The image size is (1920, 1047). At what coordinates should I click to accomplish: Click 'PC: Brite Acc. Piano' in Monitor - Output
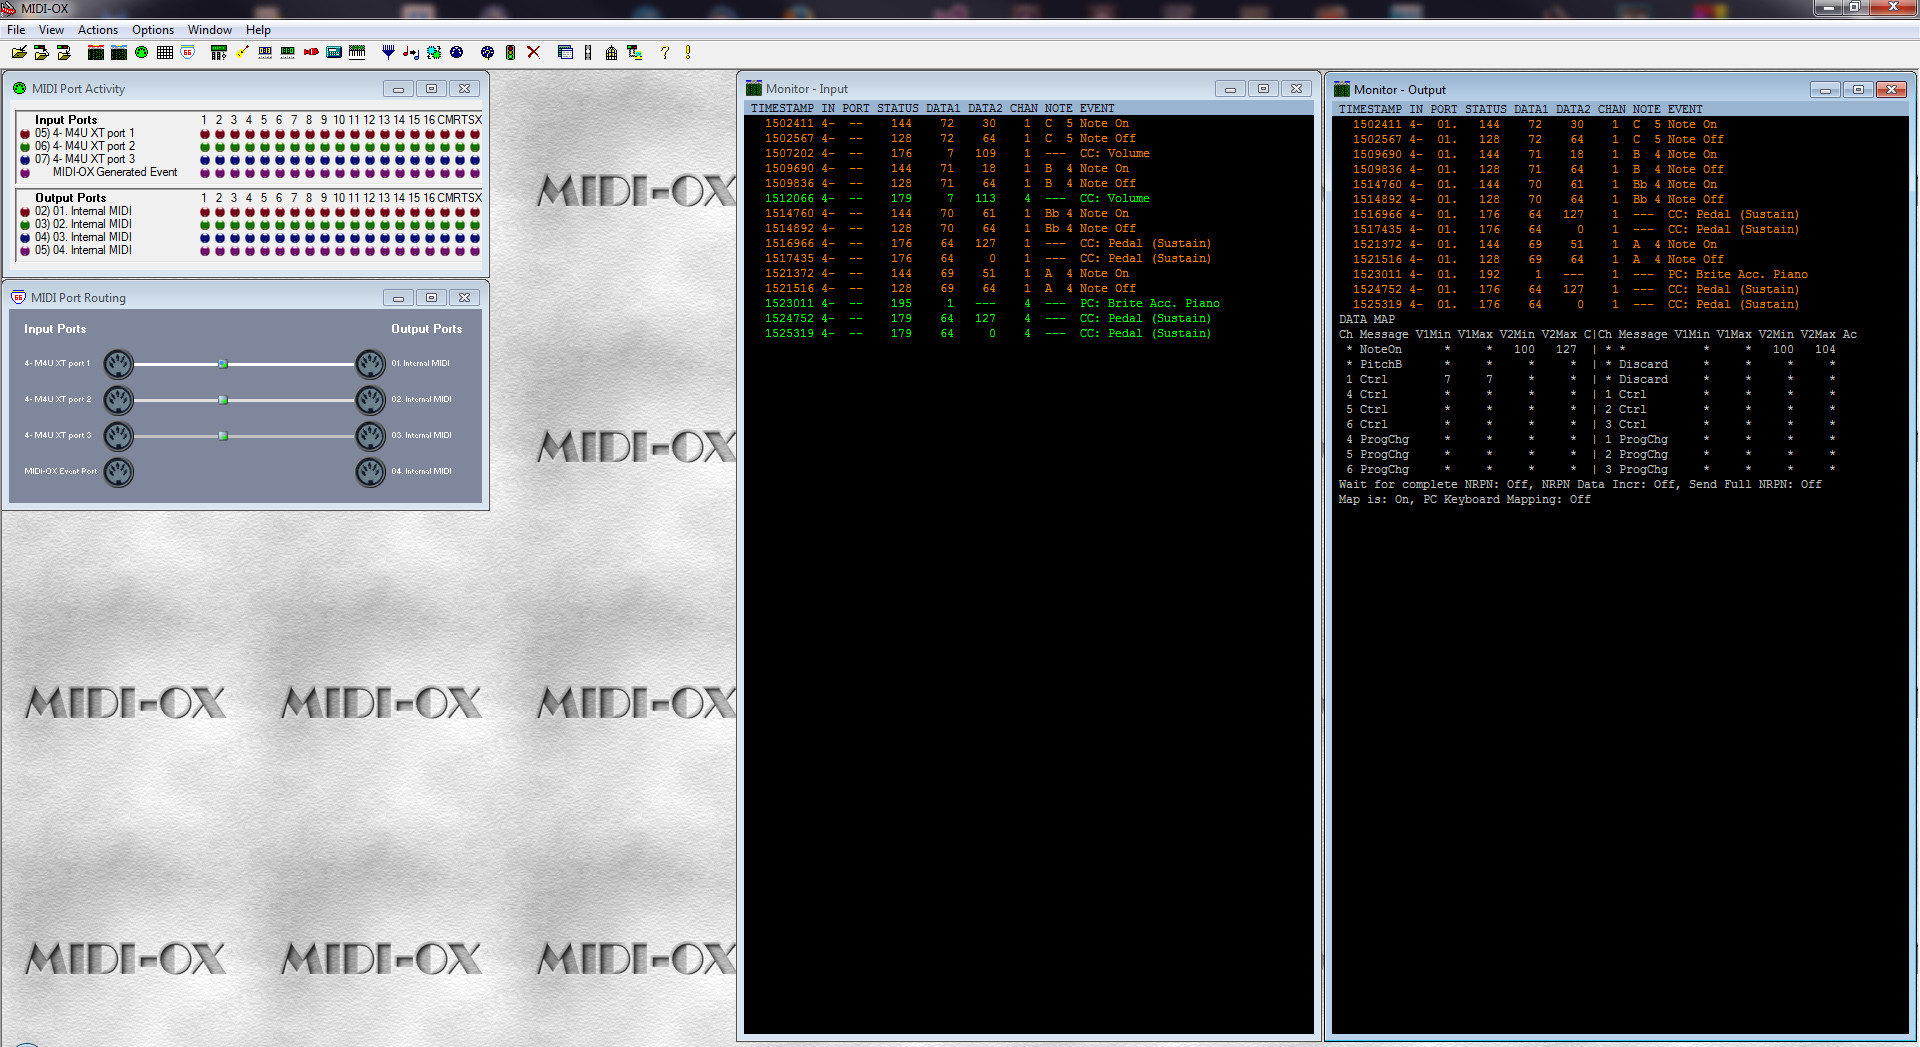tap(1737, 275)
